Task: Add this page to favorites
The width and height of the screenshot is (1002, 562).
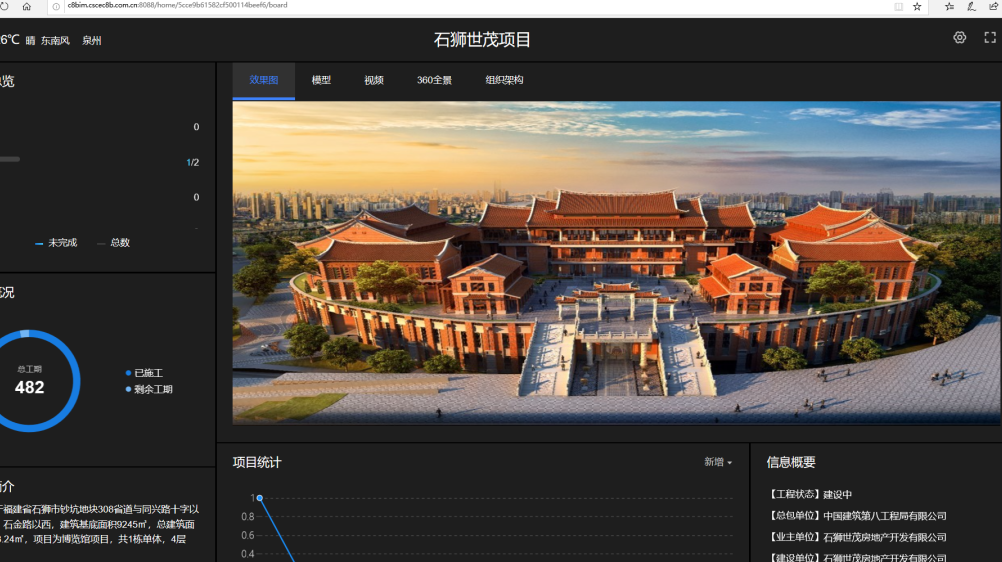Action: (917, 6)
